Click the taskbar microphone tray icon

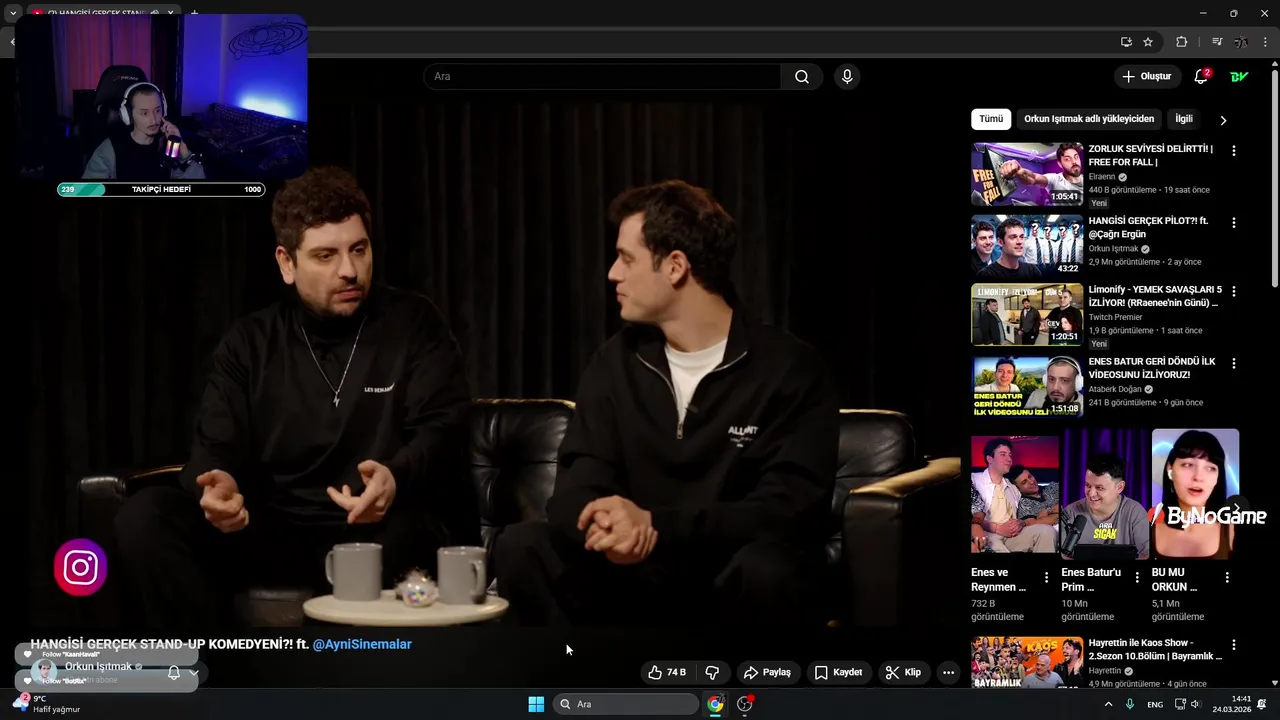pyautogui.click(x=1130, y=704)
